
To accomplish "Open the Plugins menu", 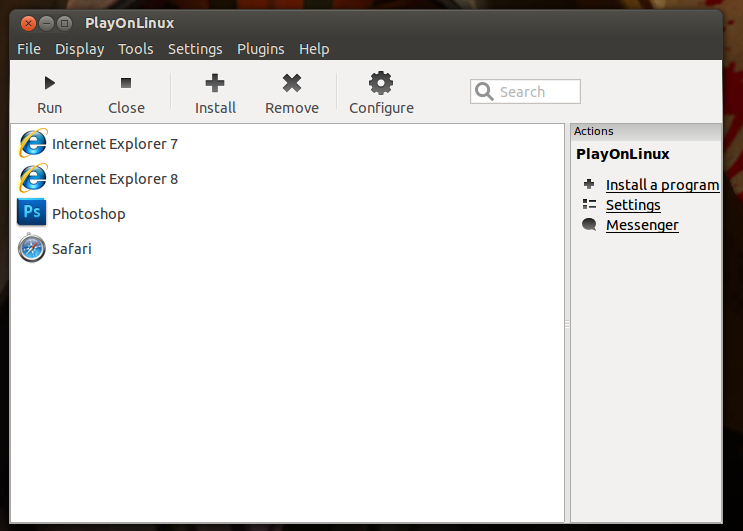I will click(x=261, y=49).
